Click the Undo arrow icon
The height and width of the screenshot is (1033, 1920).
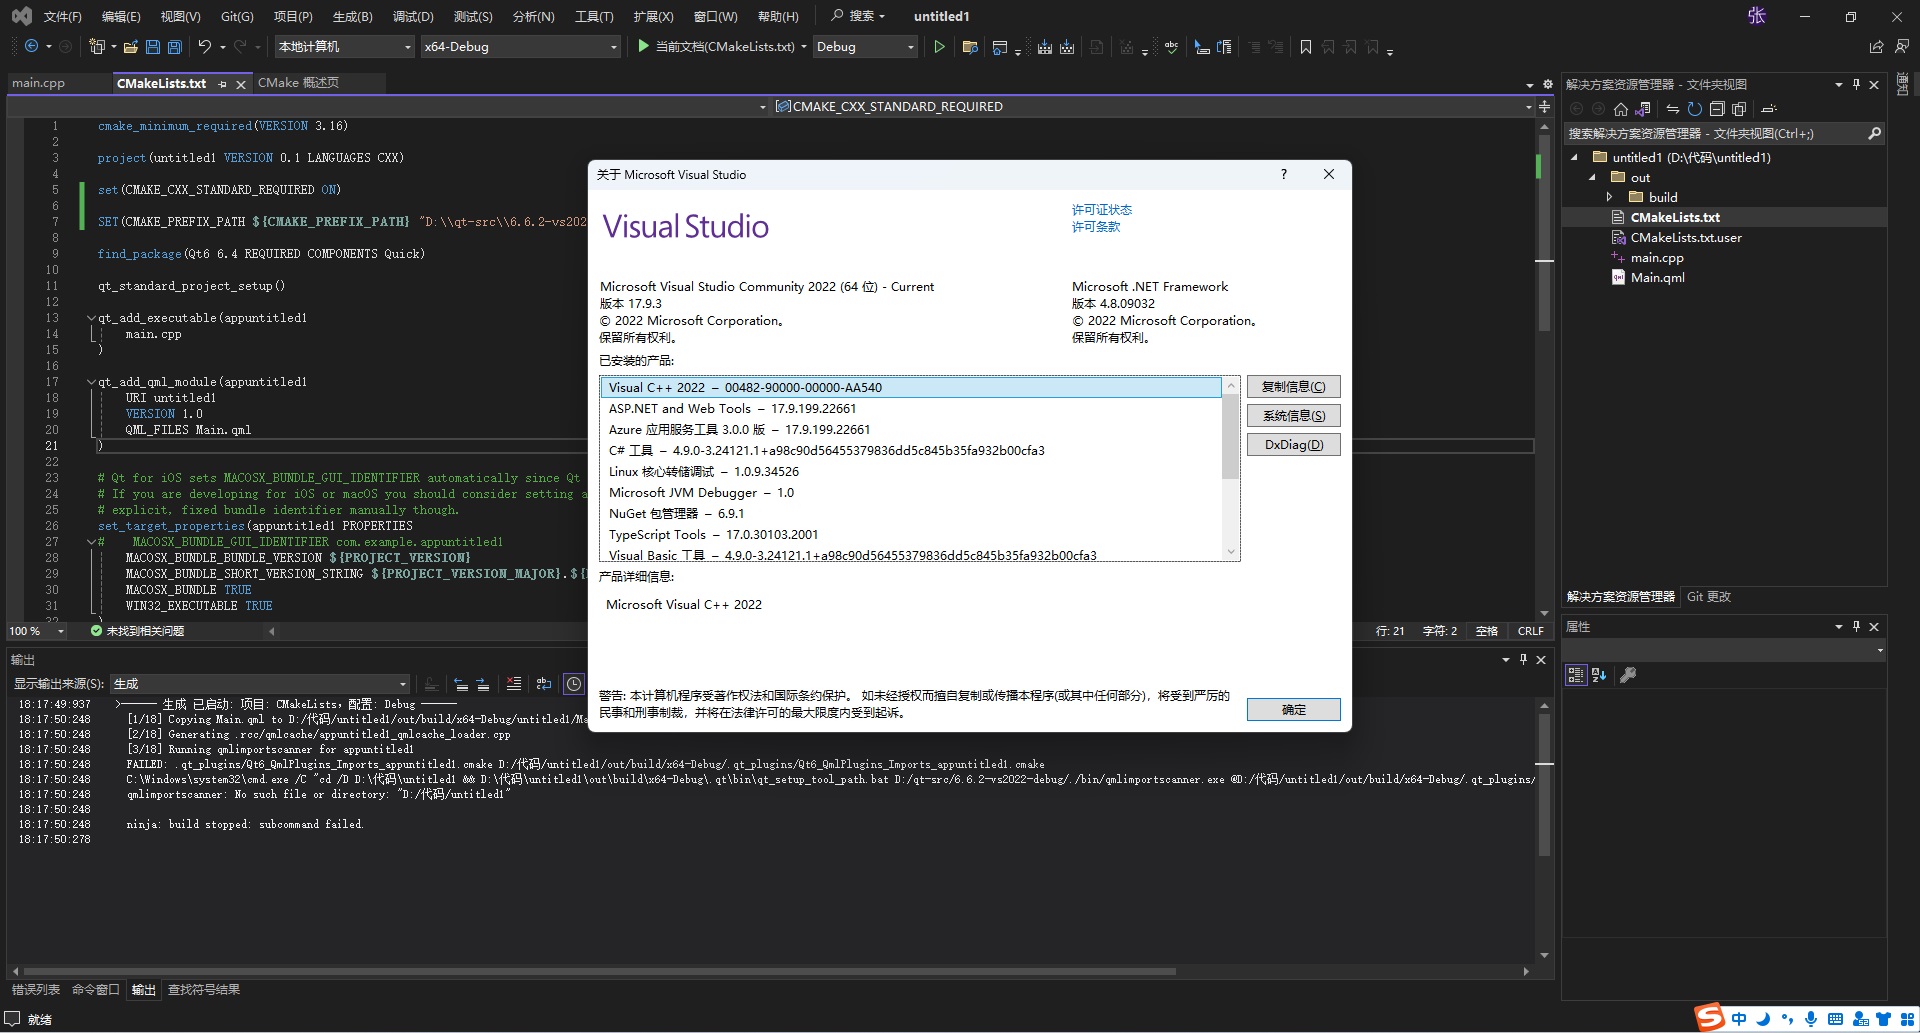(204, 47)
